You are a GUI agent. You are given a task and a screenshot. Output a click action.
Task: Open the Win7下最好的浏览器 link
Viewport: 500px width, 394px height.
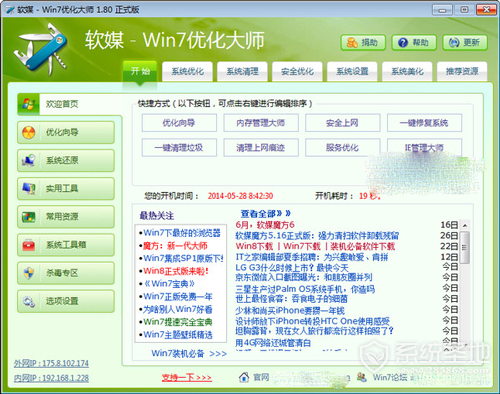pyautogui.click(x=182, y=233)
